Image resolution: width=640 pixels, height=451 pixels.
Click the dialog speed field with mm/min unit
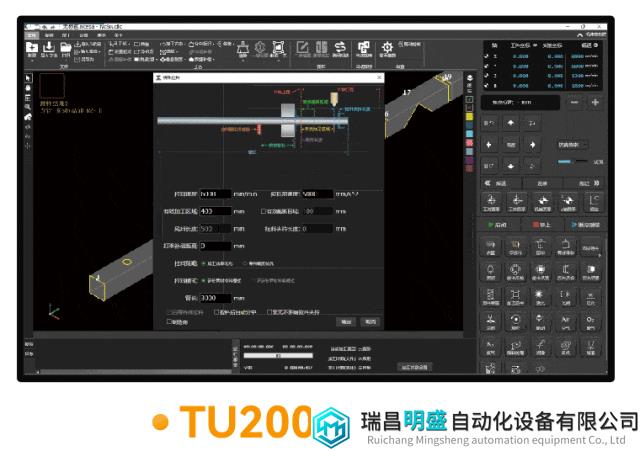(215, 194)
